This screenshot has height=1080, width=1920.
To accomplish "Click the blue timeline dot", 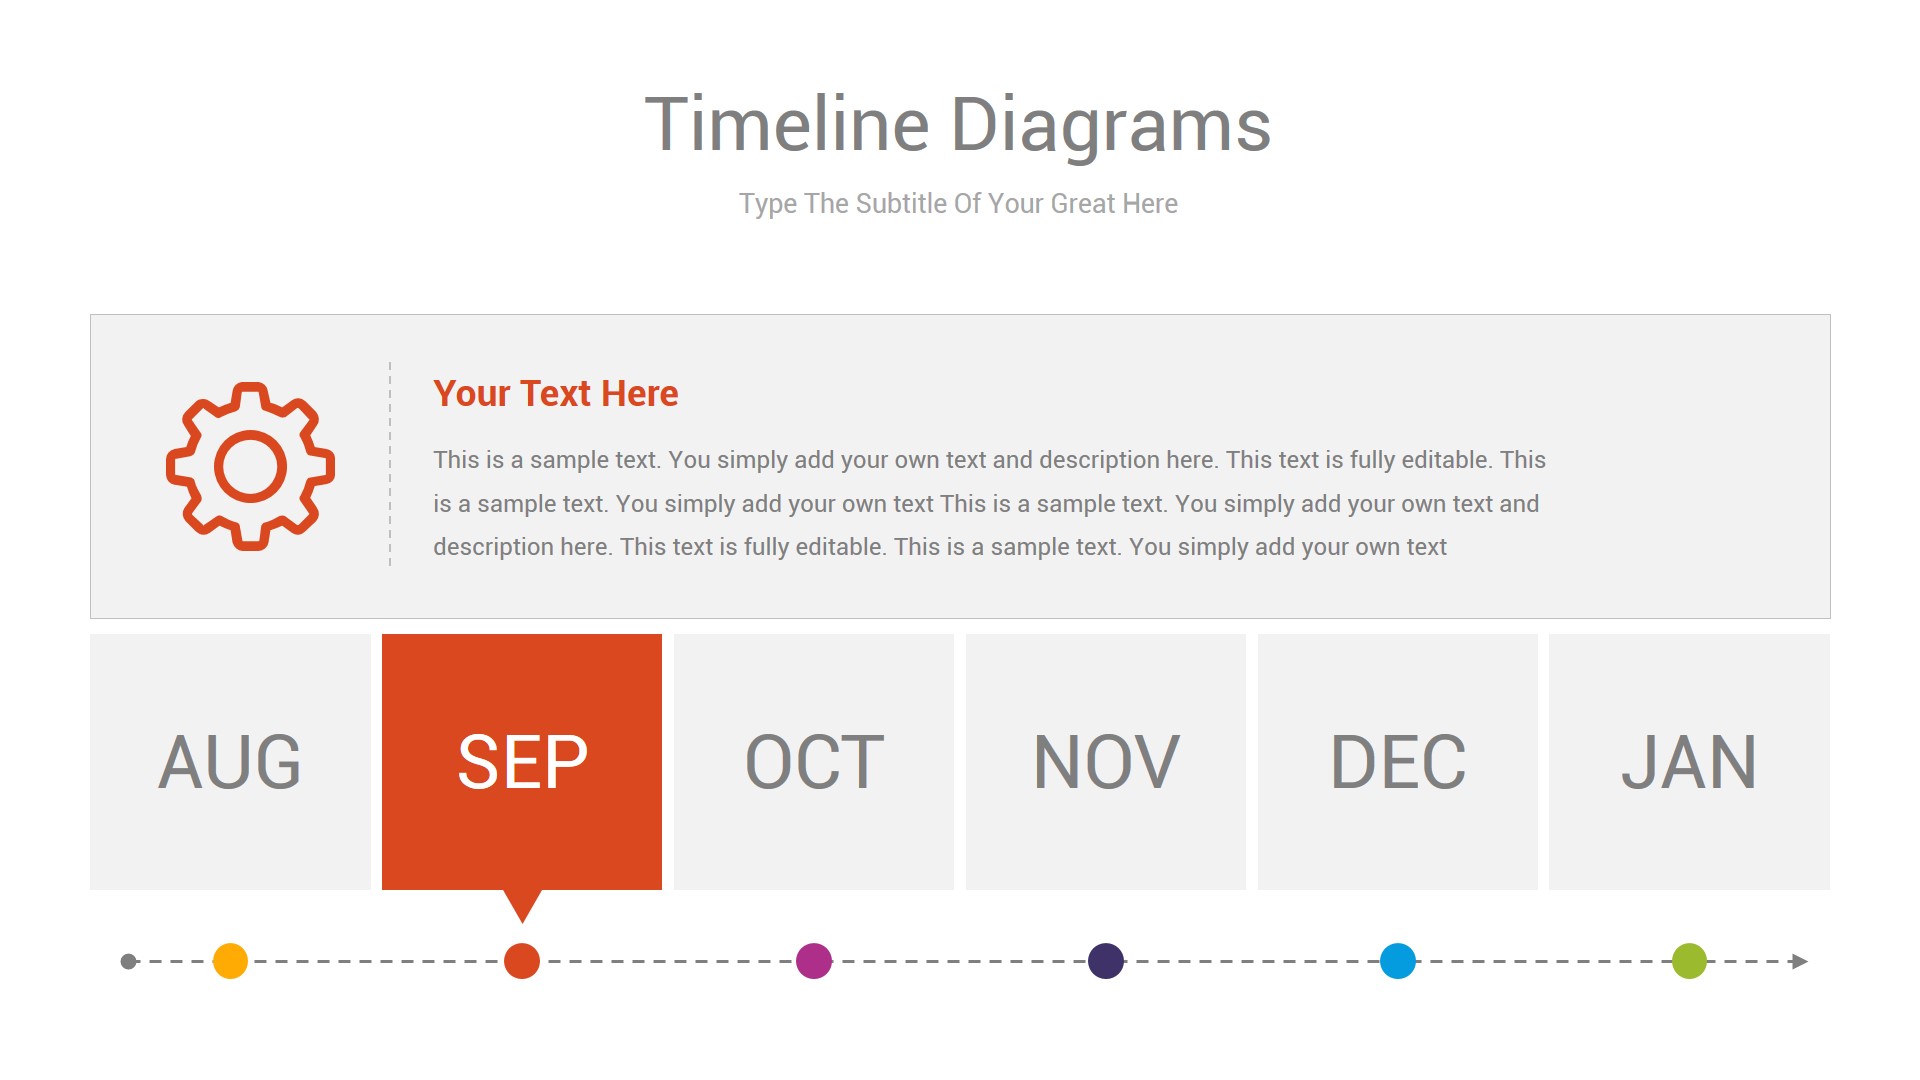I will 1398,961.
